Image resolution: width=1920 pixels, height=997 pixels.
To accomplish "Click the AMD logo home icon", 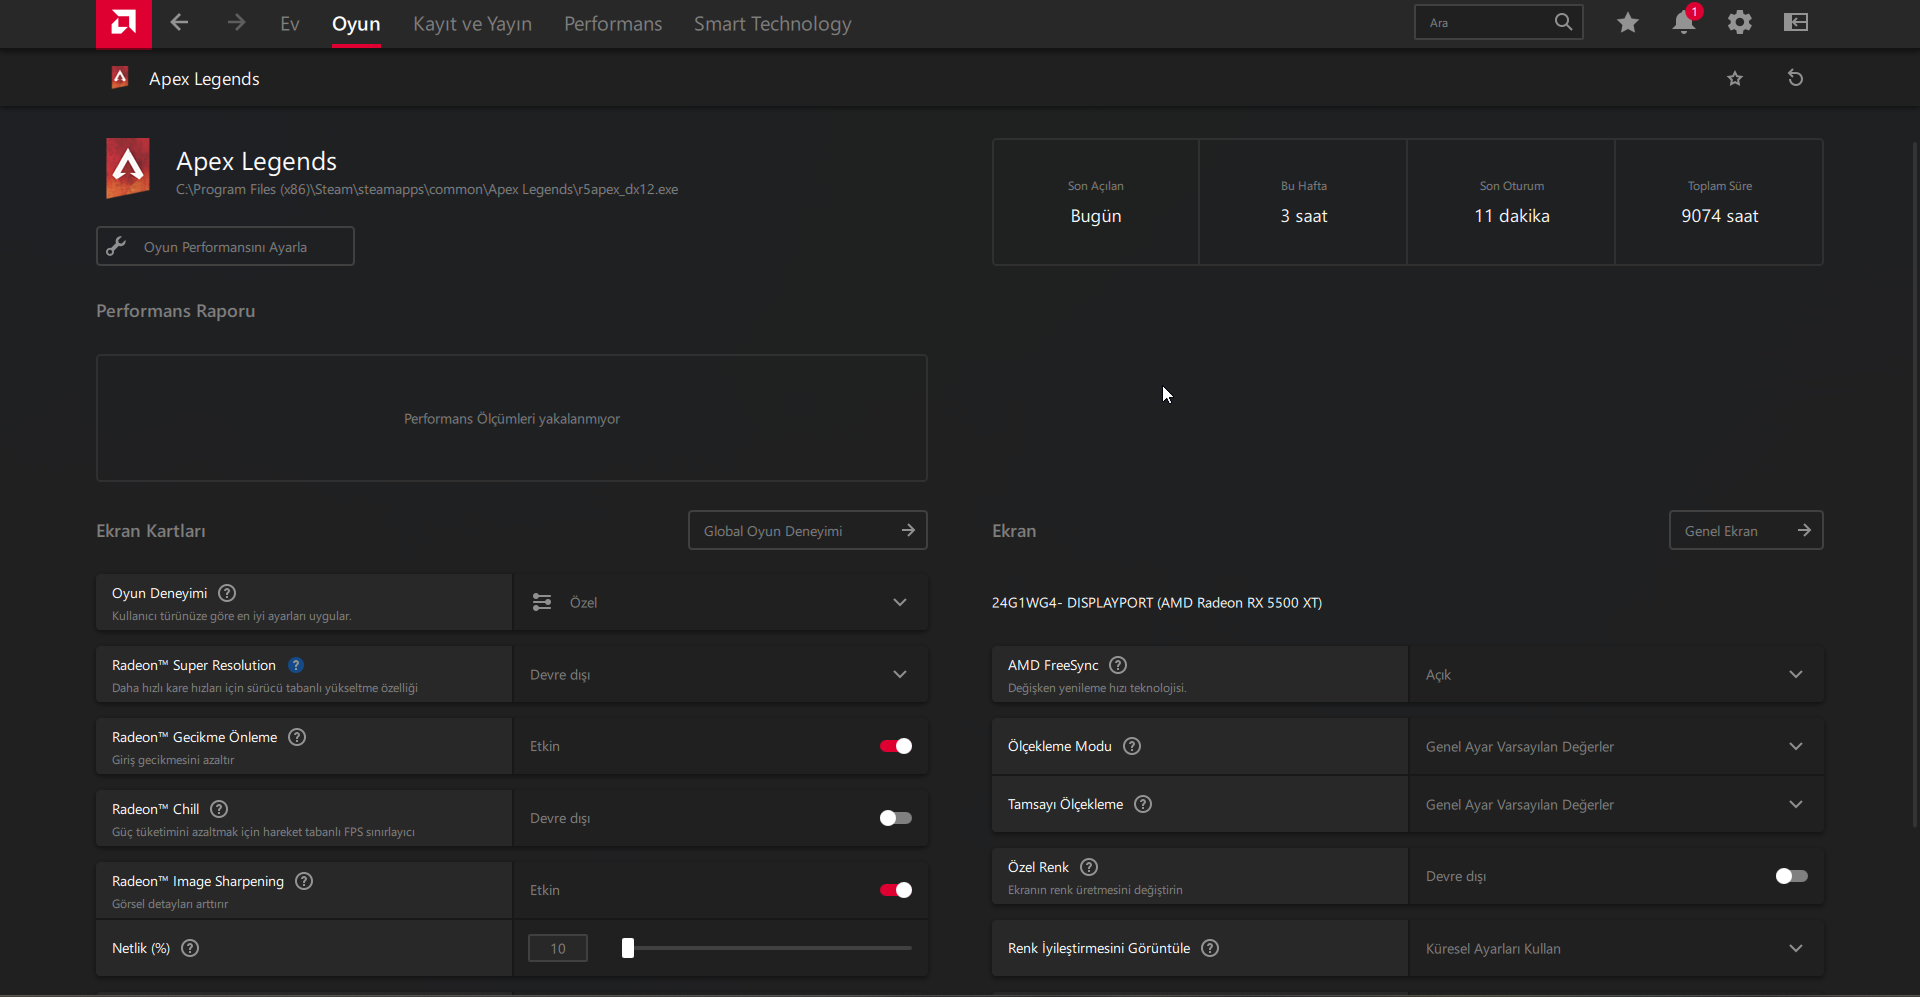I will 123,23.
